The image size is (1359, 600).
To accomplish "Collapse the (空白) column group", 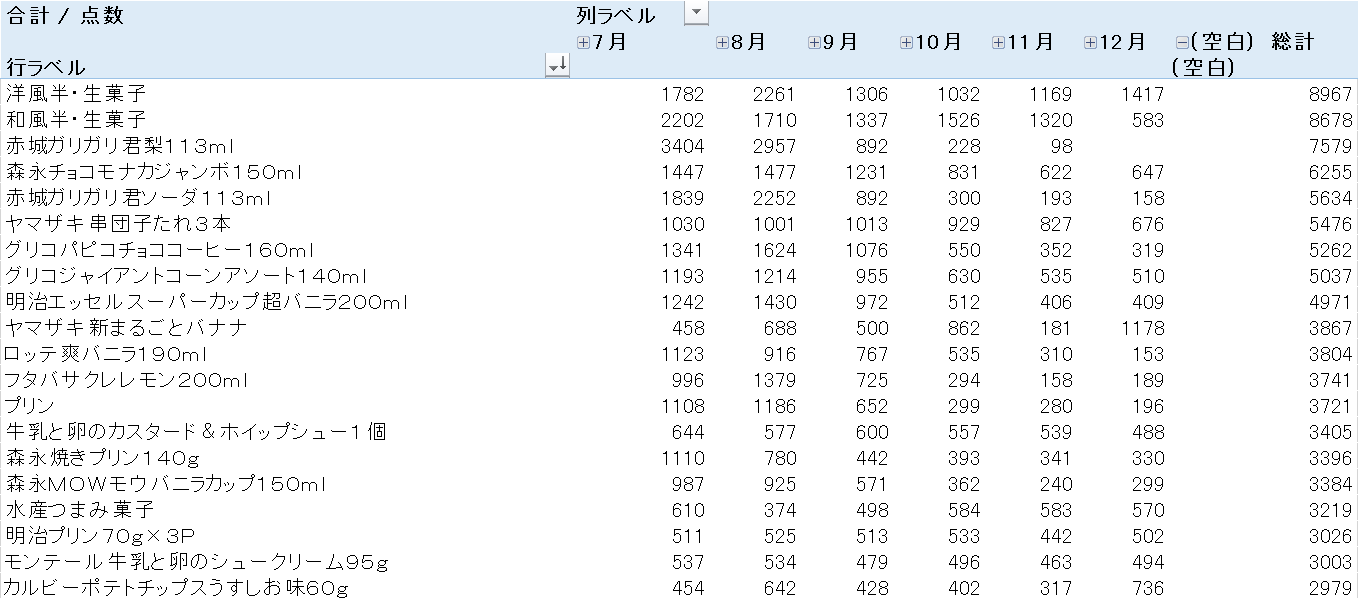I will (1182, 42).
